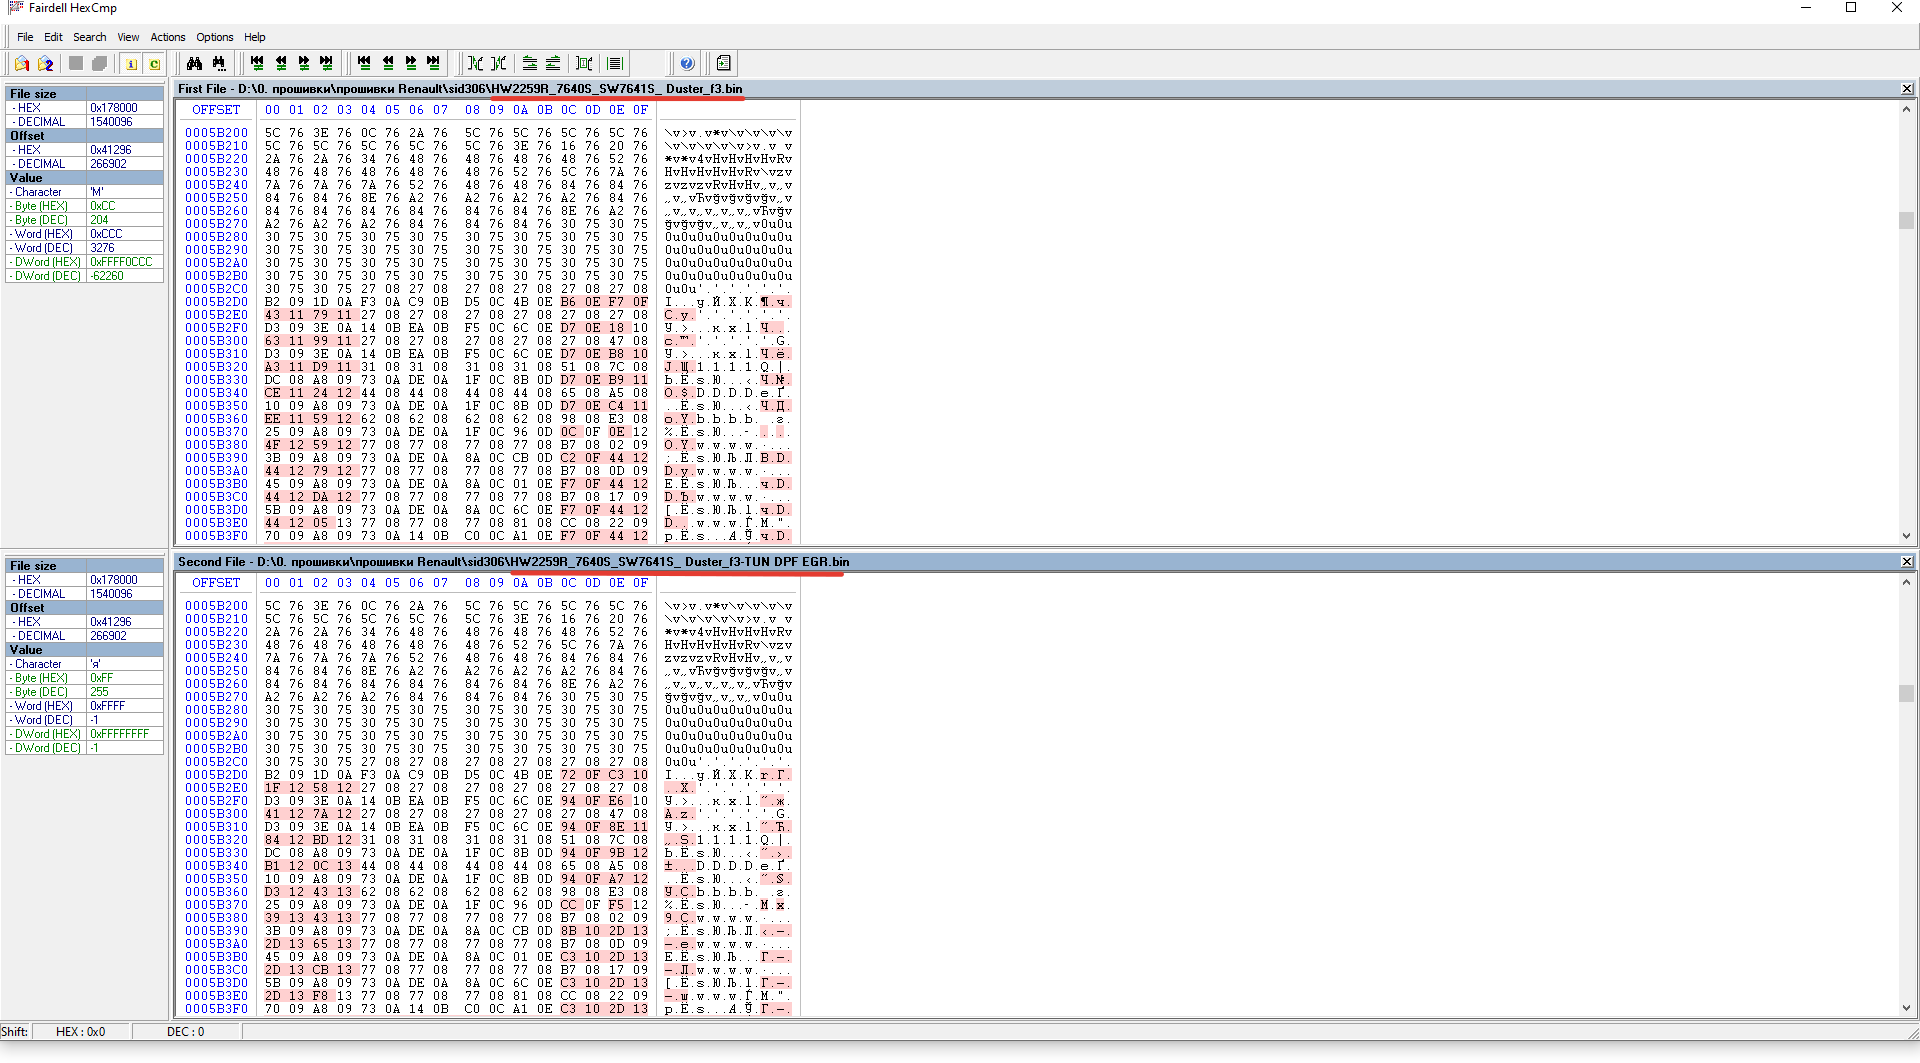Click the exit document toolbar icon
Image resolution: width=1920 pixels, height=1063 pixels.
[724, 64]
